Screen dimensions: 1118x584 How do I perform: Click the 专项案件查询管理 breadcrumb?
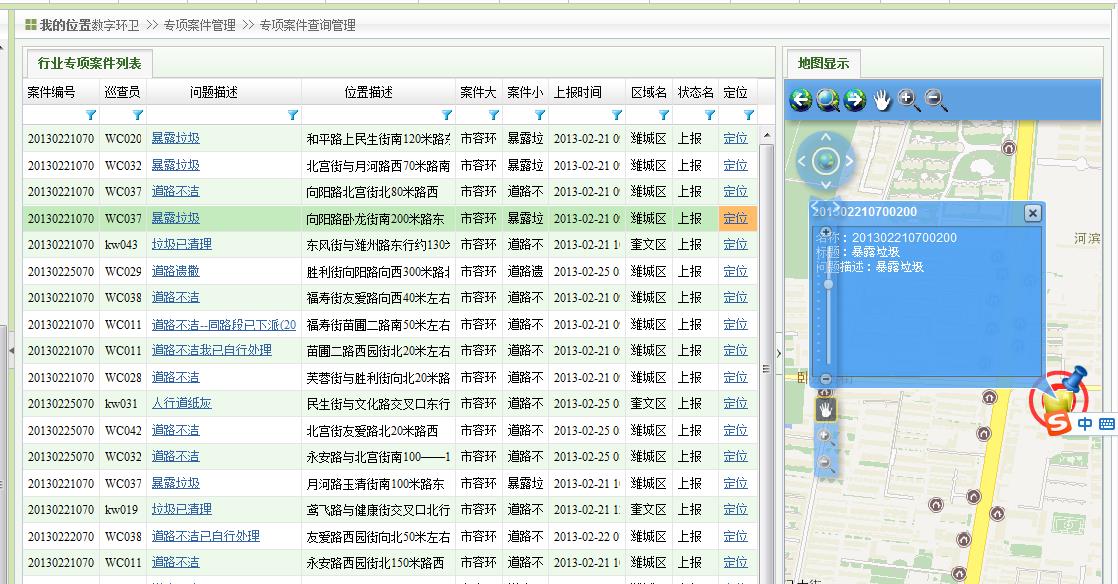pos(307,25)
